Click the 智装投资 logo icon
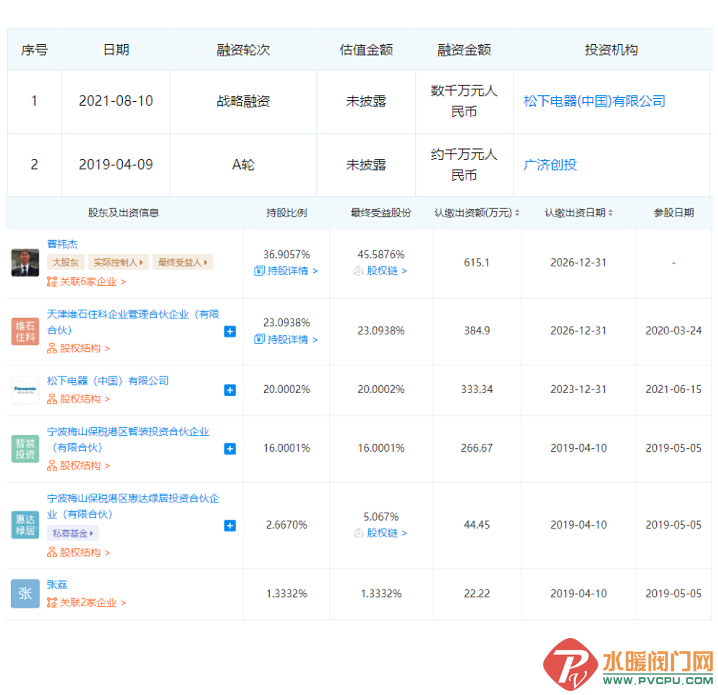 coord(25,449)
